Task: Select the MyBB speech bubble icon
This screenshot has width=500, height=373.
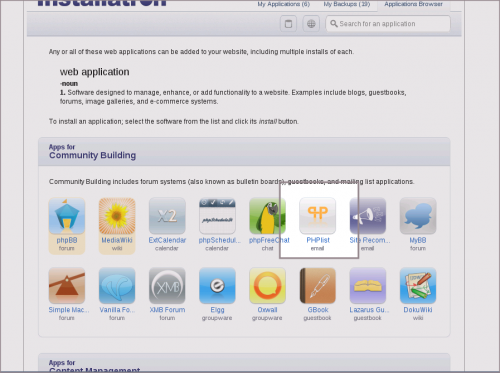Action: [x=418, y=216]
